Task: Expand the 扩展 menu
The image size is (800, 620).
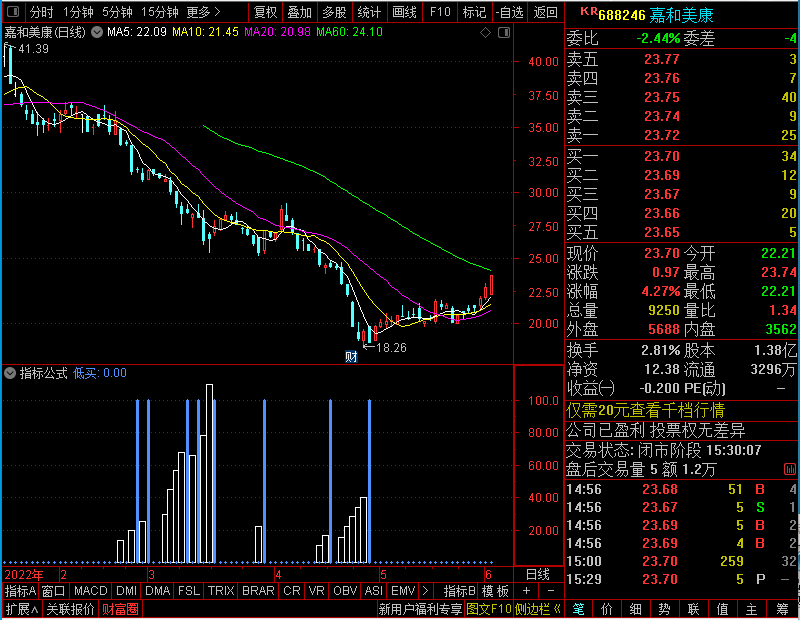Action: [x=22, y=609]
